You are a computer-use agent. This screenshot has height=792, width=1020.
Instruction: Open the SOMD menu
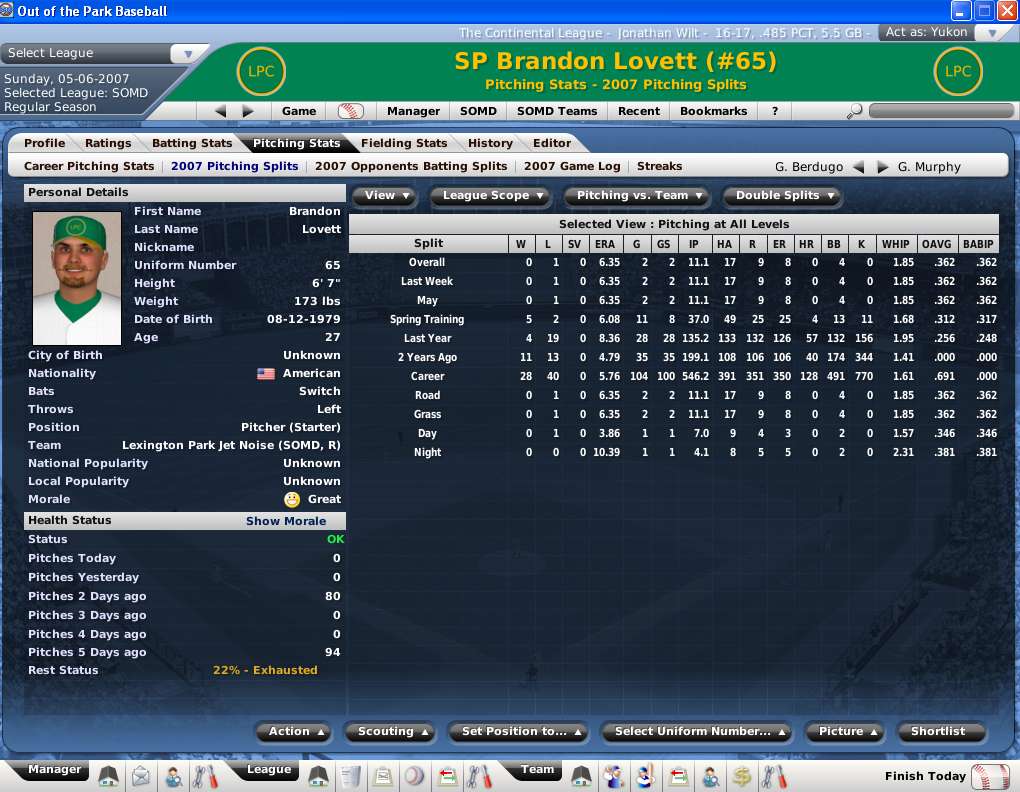(478, 111)
